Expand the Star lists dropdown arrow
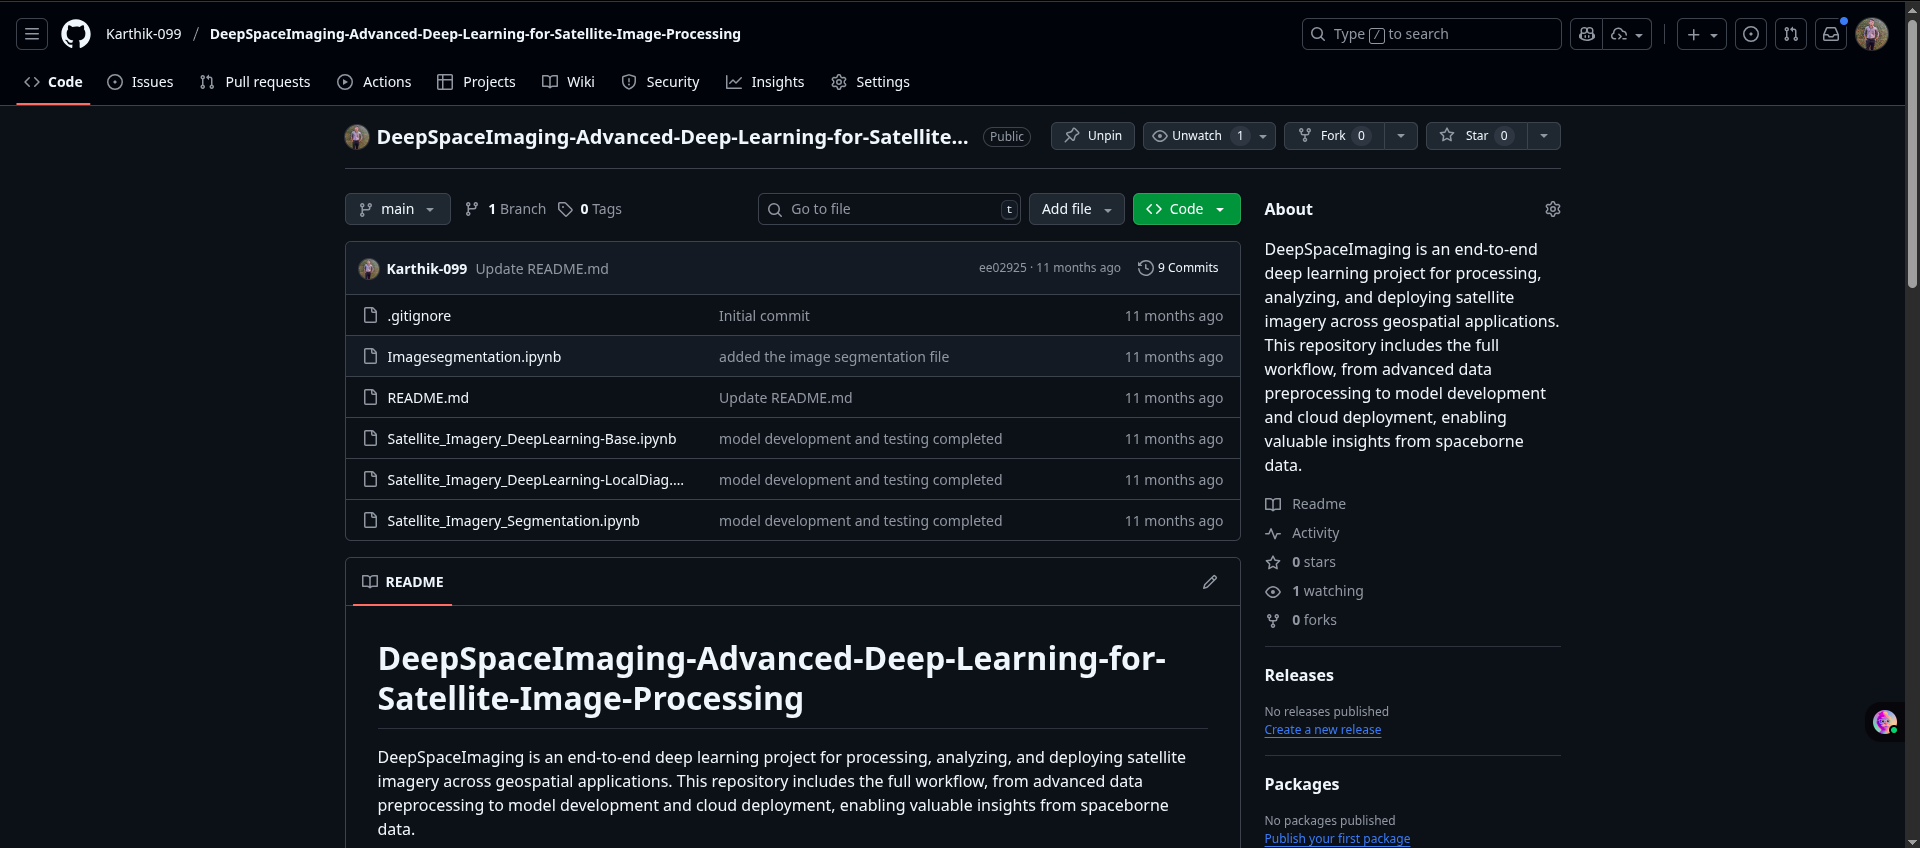The height and width of the screenshot is (848, 1920). pyautogui.click(x=1544, y=136)
